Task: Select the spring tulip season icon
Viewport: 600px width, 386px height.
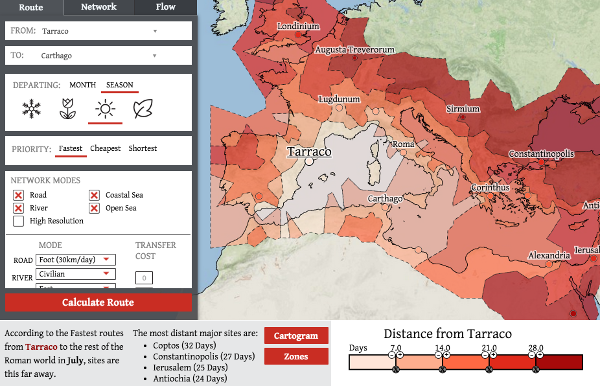Action: click(x=68, y=109)
